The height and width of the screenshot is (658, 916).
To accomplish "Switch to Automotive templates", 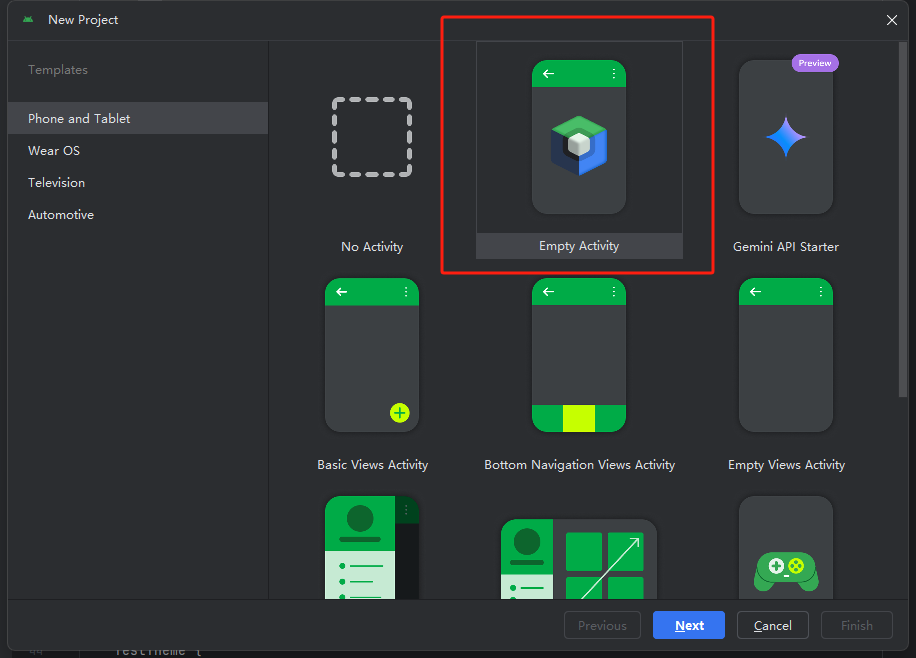I will [138, 215].
